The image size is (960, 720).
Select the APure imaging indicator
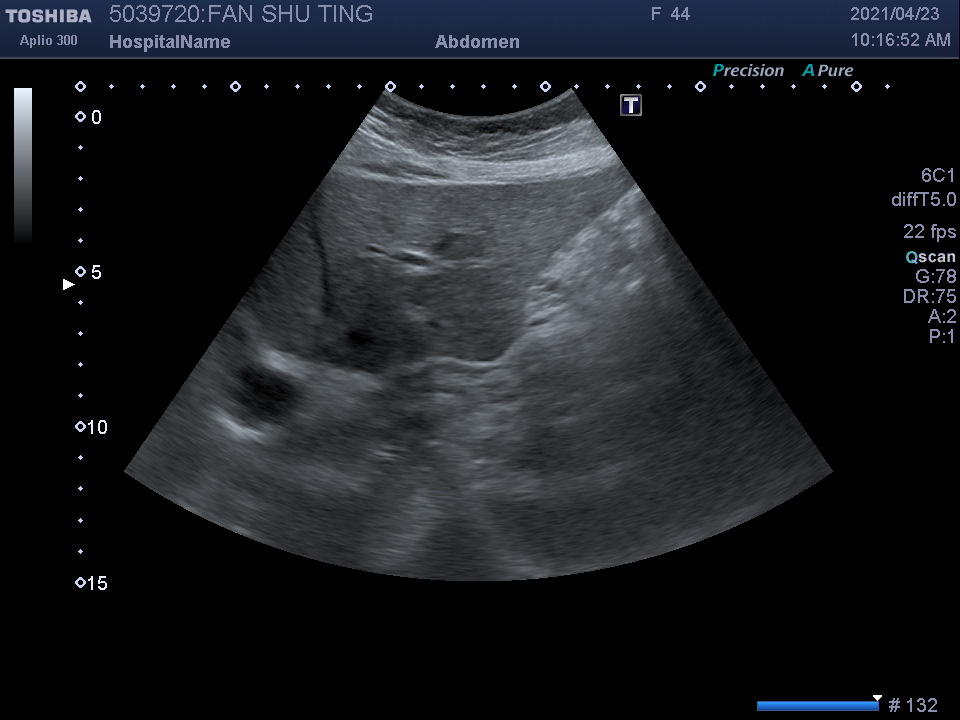click(x=828, y=71)
